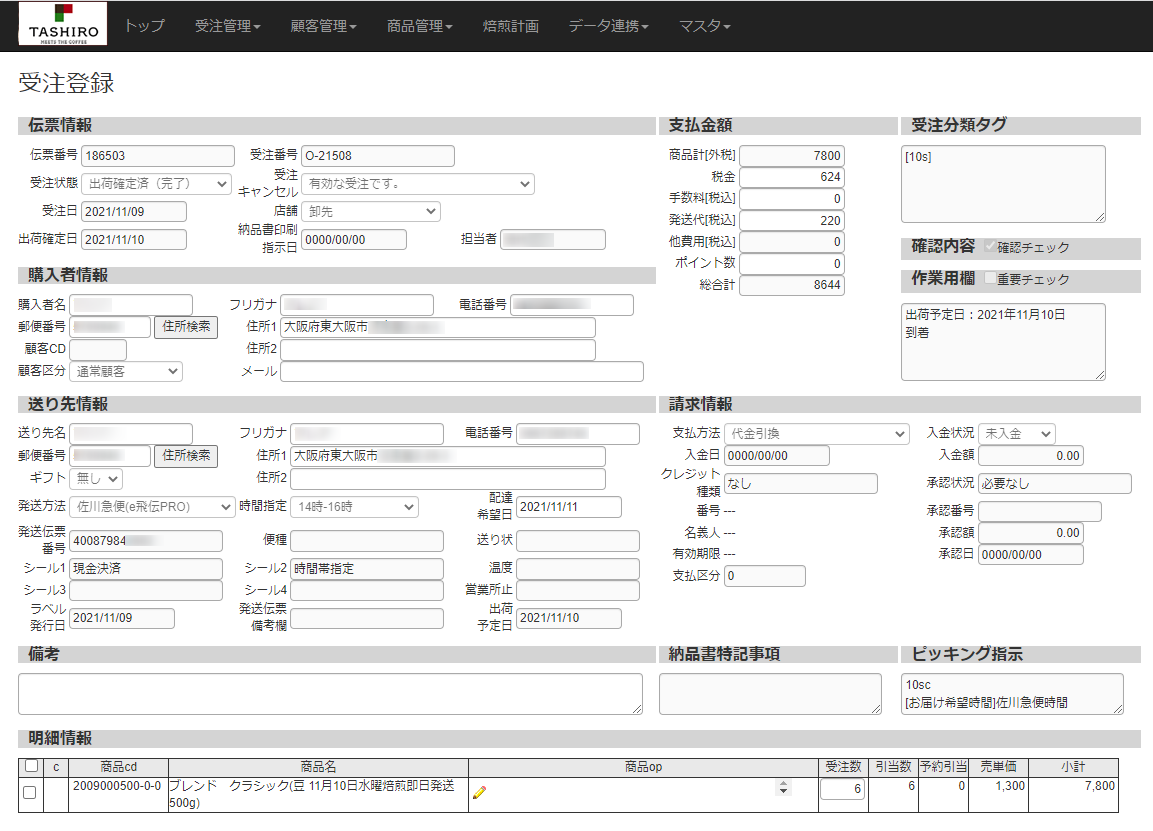The width and height of the screenshot is (1153, 831).
Task: Open the 受注管理 menu
Action: [x=227, y=26]
